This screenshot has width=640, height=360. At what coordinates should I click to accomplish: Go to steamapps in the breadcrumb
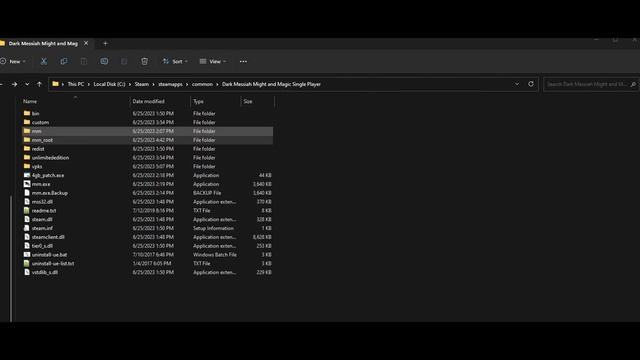point(170,84)
